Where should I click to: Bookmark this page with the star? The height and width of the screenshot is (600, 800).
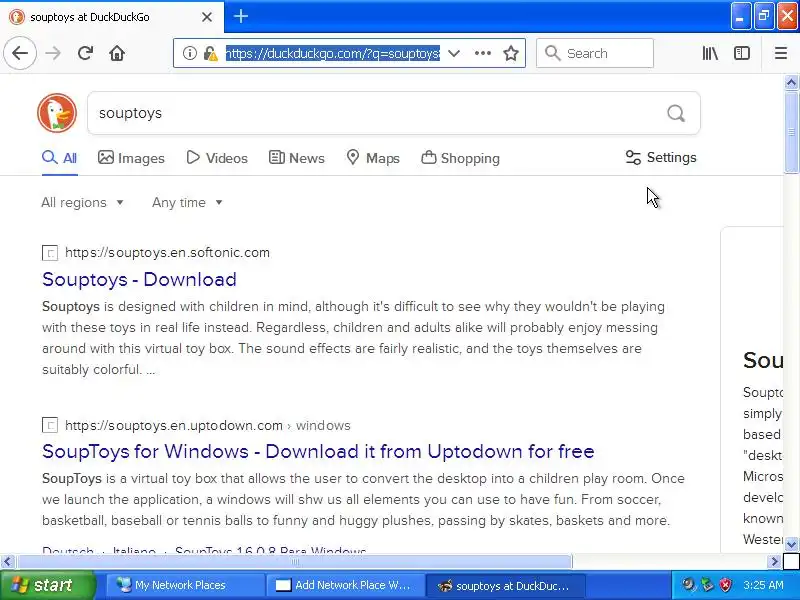(x=511, y=53)
